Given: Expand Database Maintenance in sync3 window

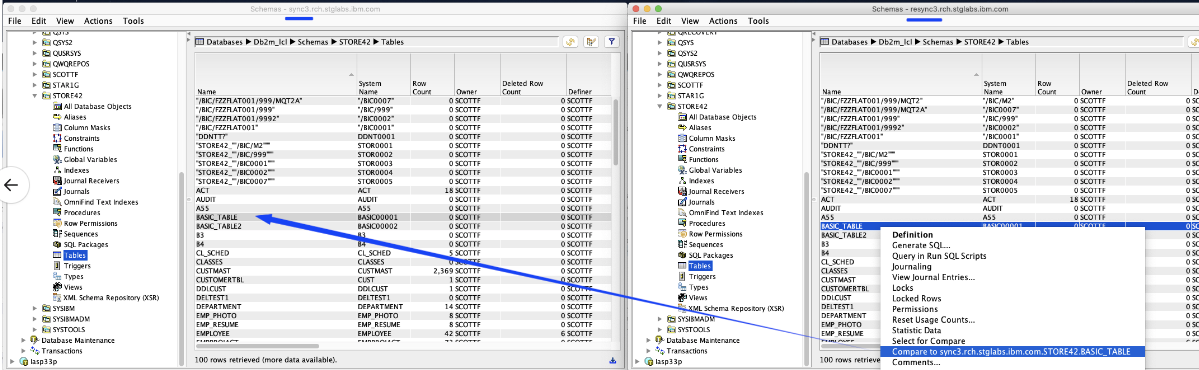Looking at the screenshot, I should pyautogui.click(x=24, y=340).
